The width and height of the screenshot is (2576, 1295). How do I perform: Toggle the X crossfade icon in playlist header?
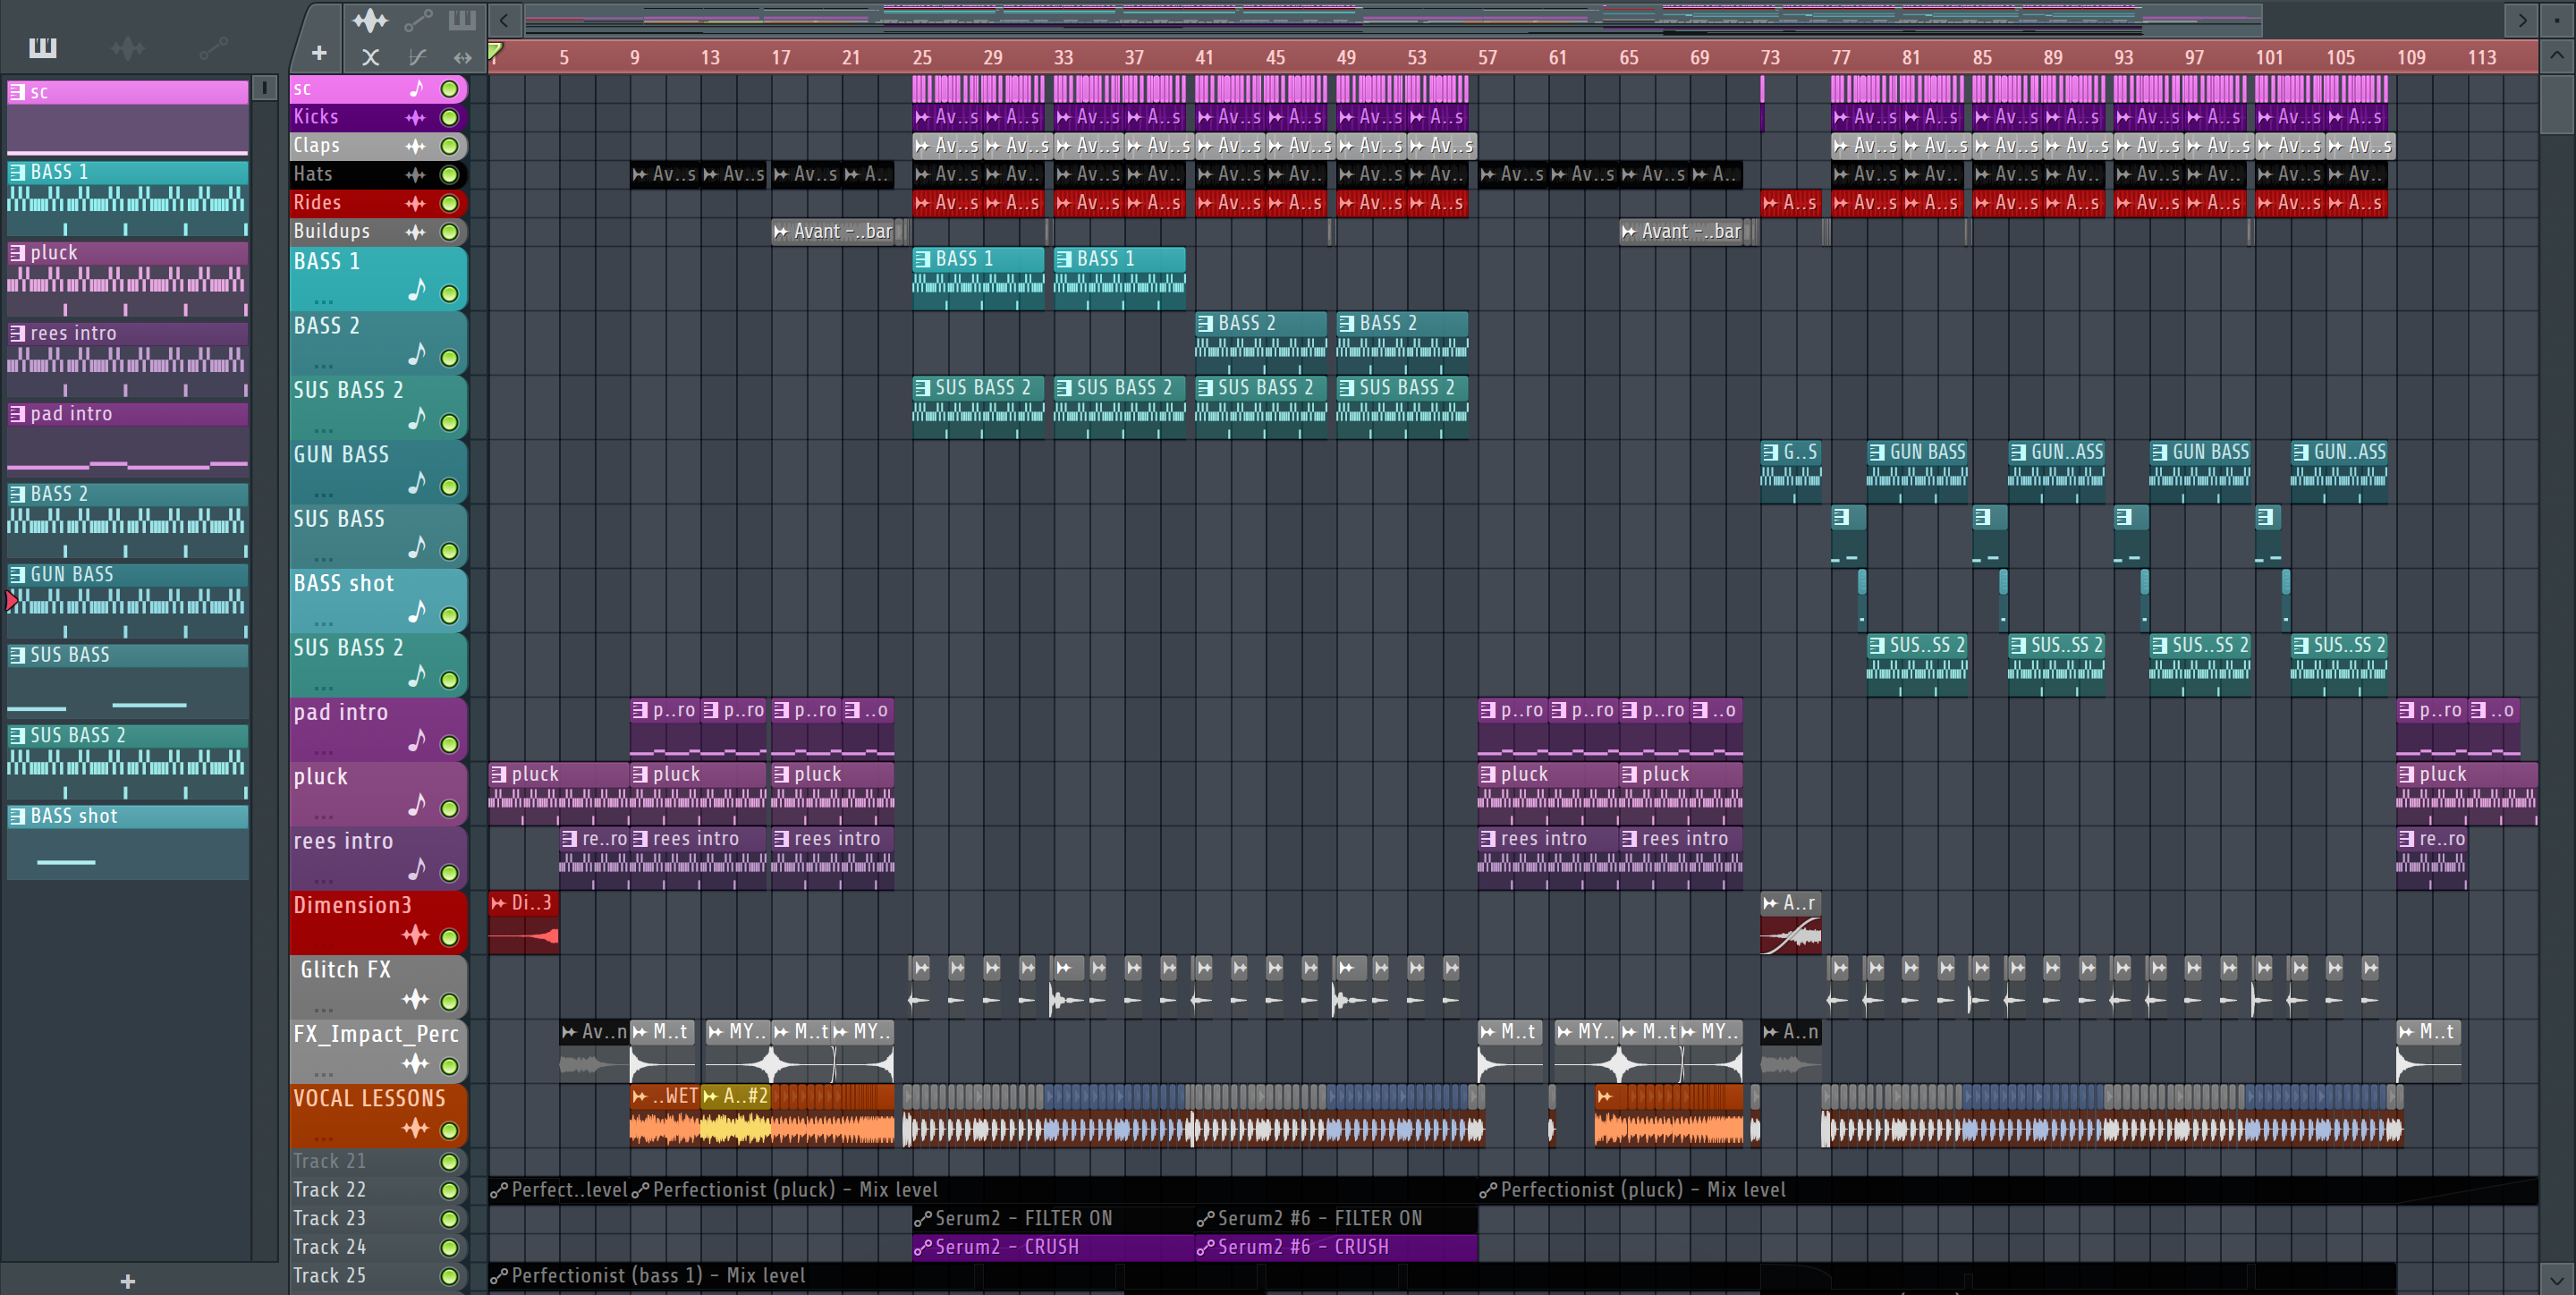coord(370,57)
